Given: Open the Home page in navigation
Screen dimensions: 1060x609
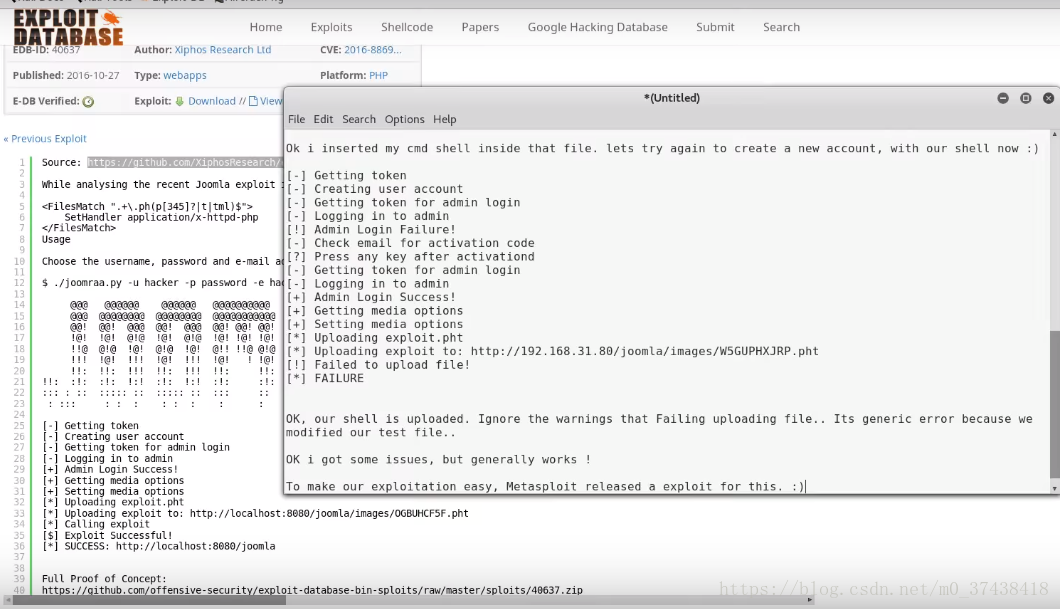Looking at the screenshot, I should click(x=266, y=27).
